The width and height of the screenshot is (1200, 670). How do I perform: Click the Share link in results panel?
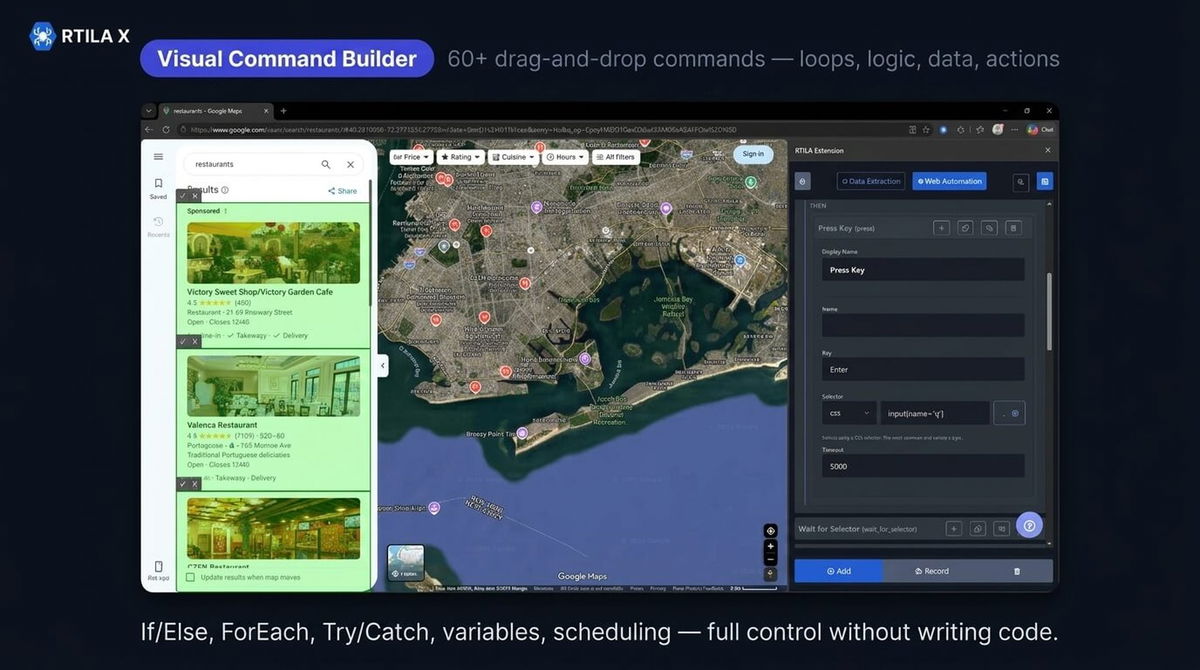pos(342,191)
